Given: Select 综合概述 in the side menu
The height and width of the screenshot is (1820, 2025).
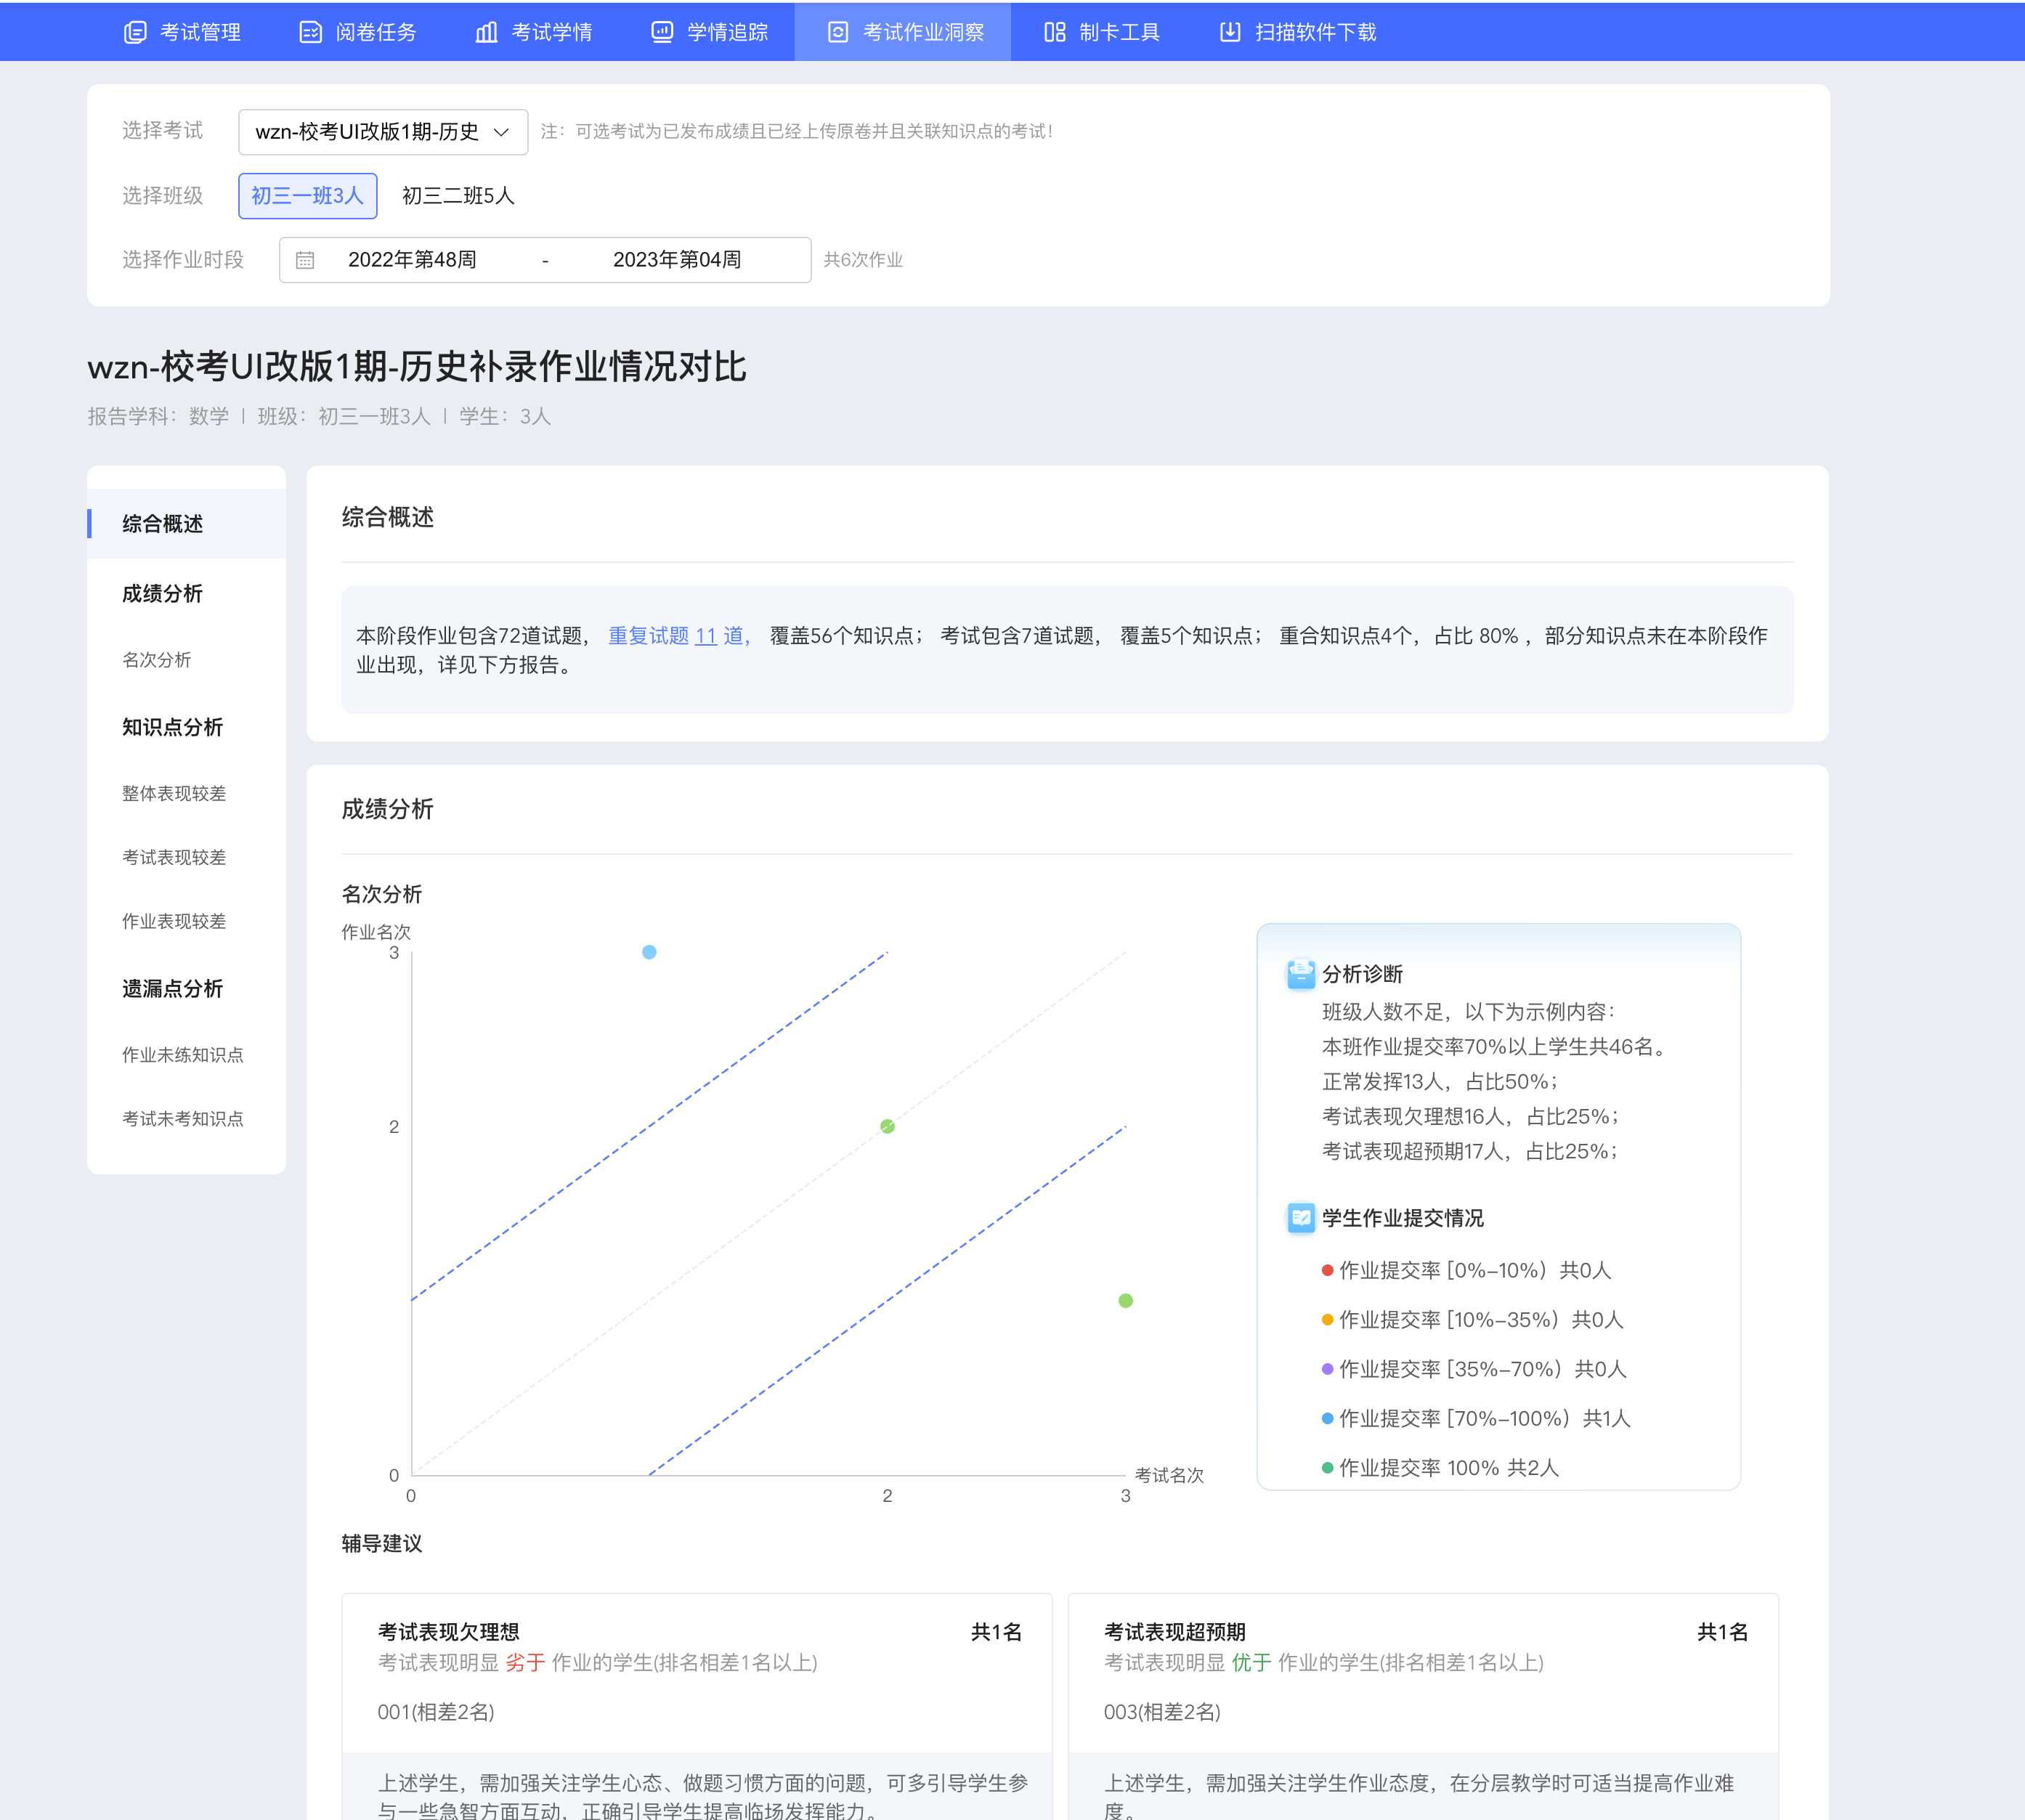Looking at the screenshot, I should point(187,524).
